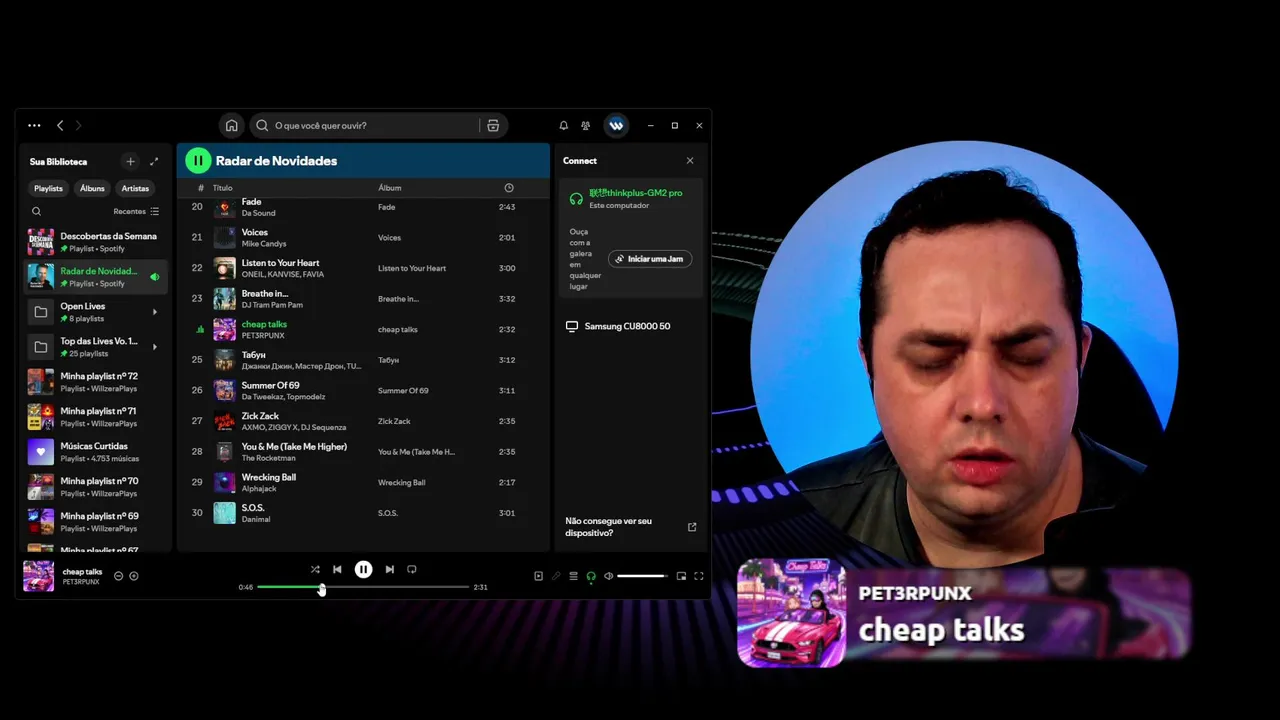The image size is (1280, 720).
Task: Open Minha playlist nº 71
Action: click(95, 417)
